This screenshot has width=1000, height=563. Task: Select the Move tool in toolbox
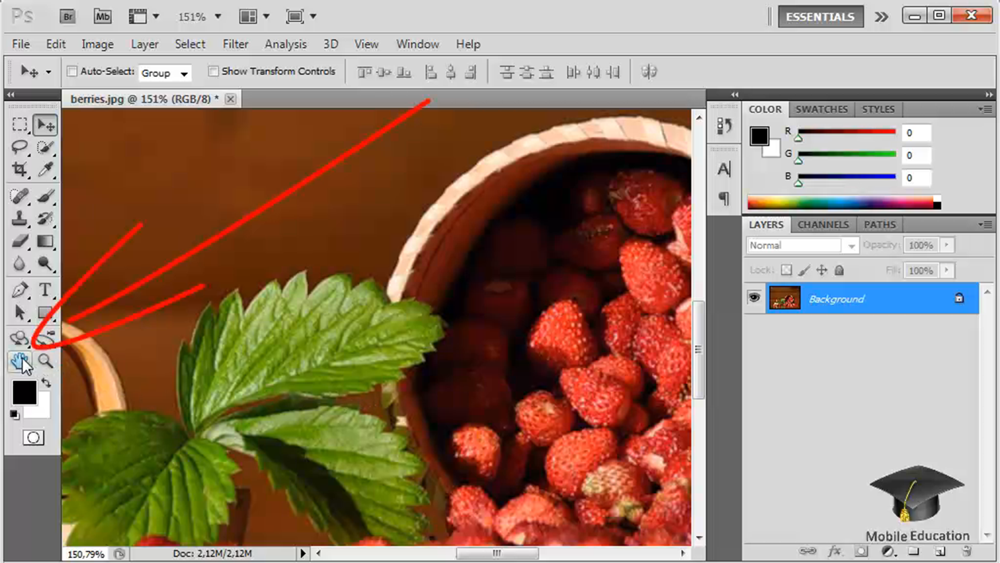pos(45,125)
